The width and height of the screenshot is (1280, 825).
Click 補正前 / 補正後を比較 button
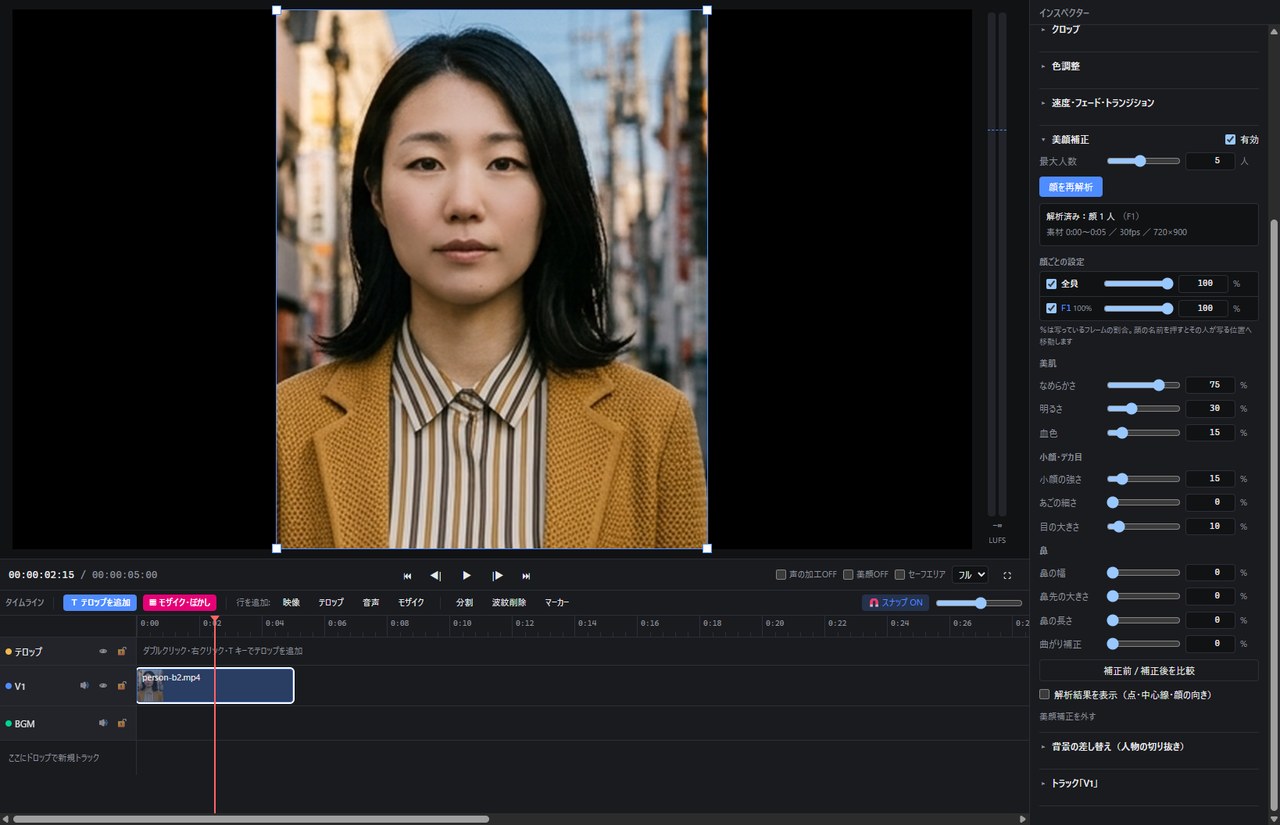1149,670
